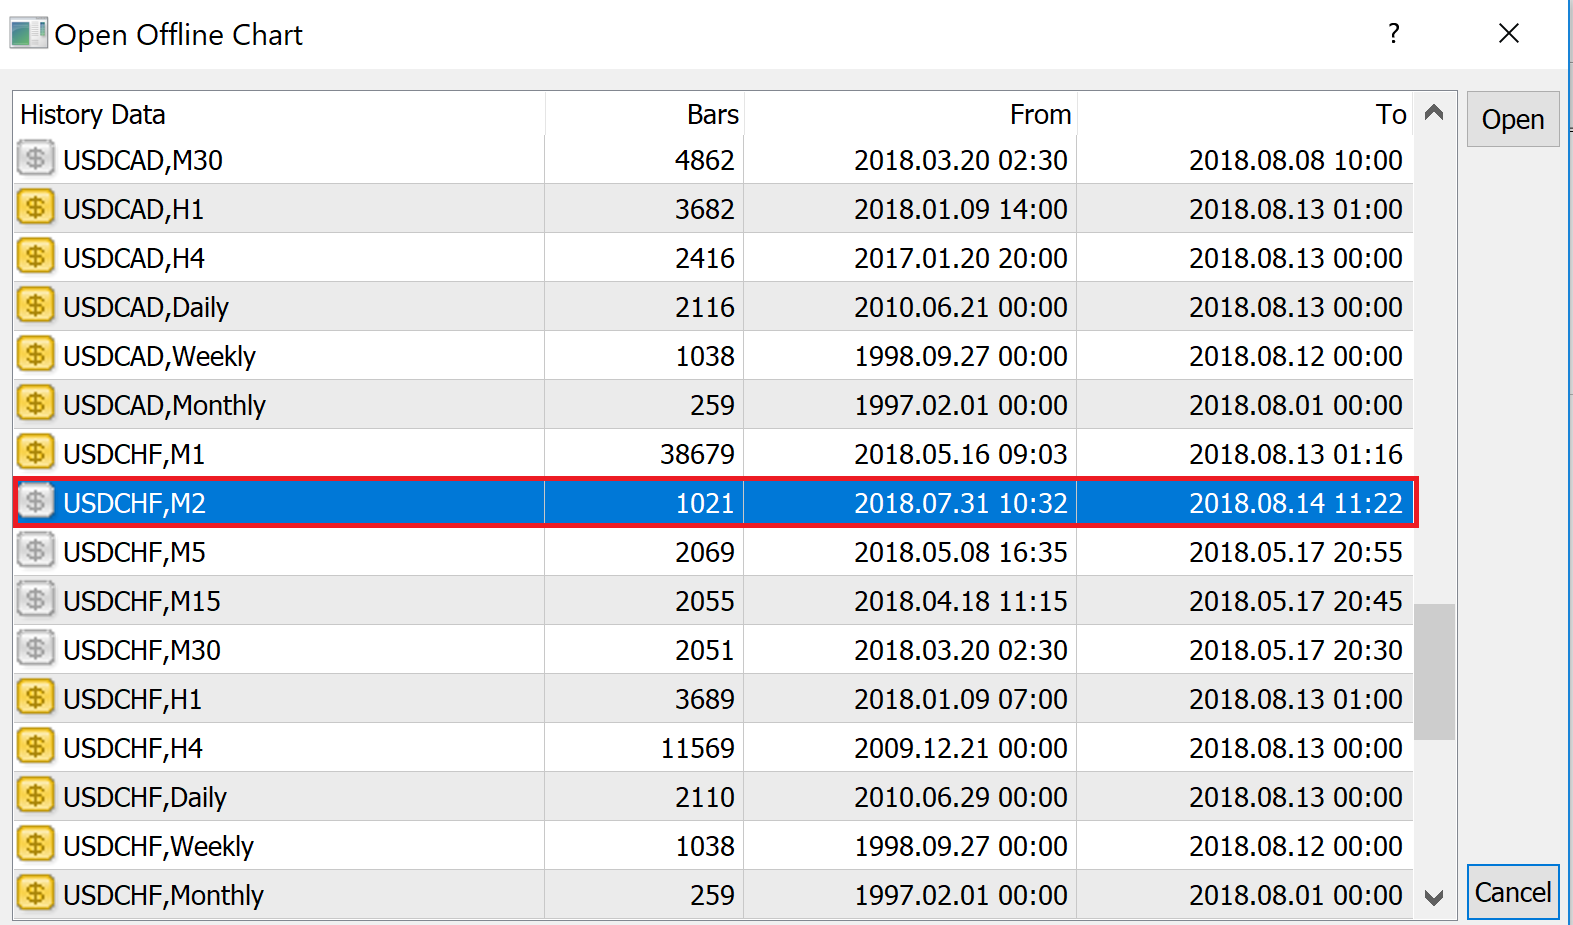The image size is (1573, 925).
Task: Click the USDCHF,H1 gold dollar icon
Action: tap(36, 697)
